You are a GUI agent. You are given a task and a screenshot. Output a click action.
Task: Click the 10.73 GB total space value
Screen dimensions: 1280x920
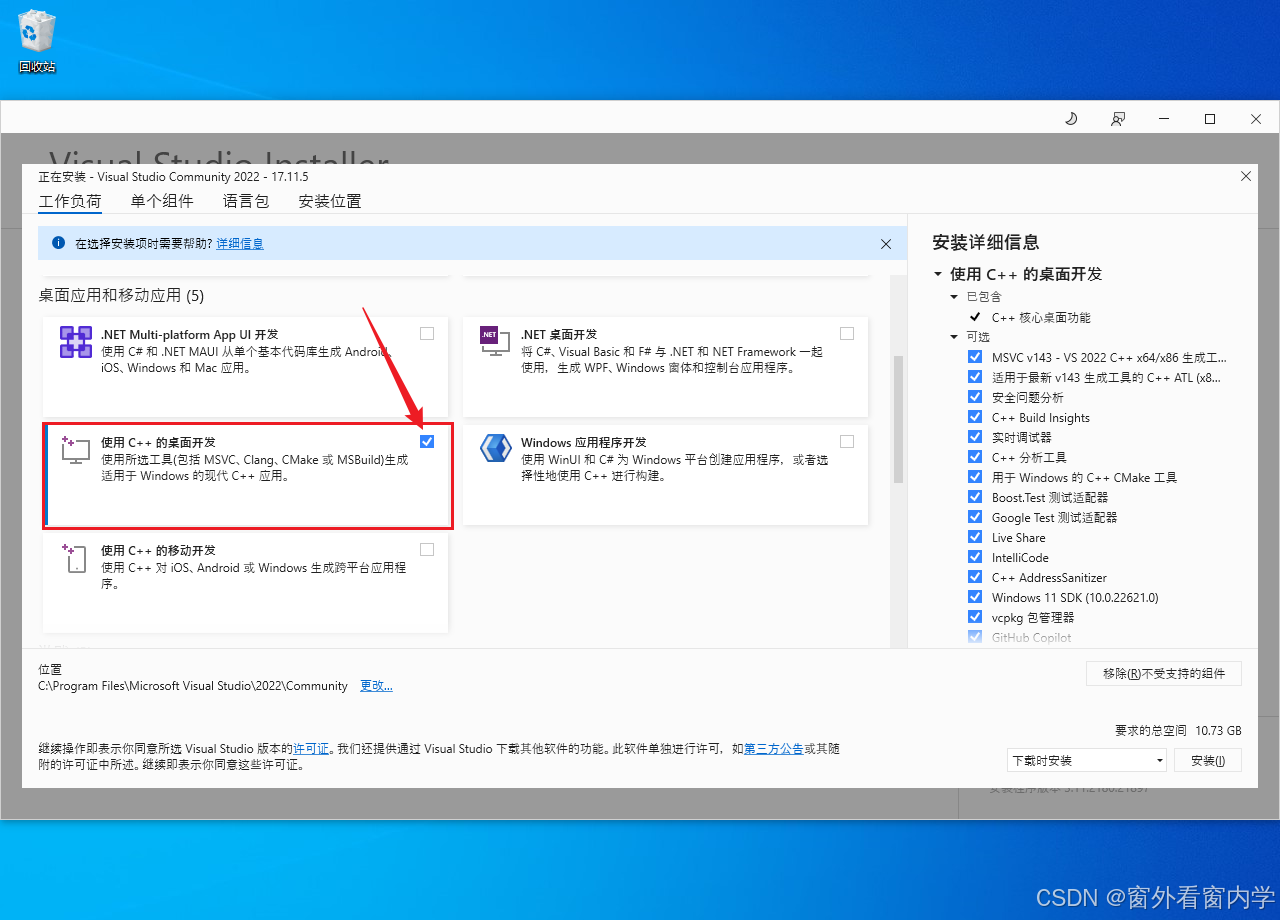pos(1218,730)
